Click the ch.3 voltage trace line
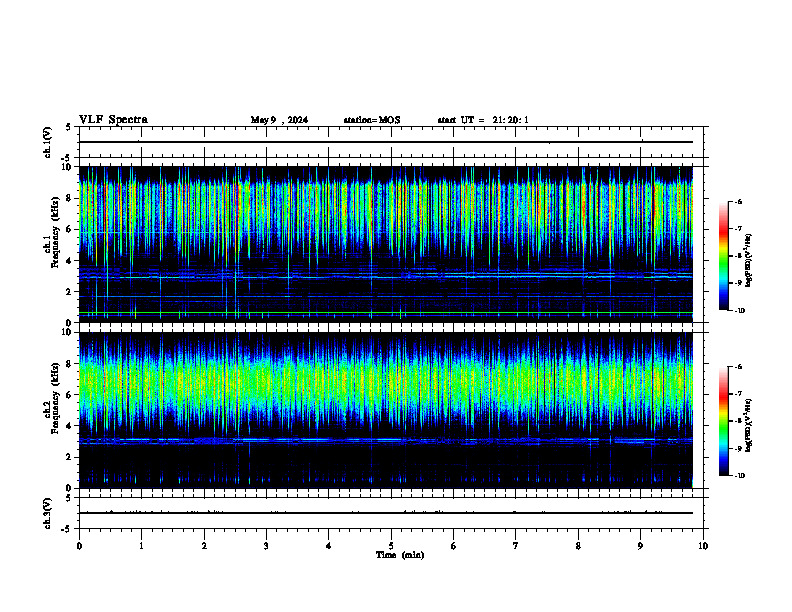 (386, 513)
